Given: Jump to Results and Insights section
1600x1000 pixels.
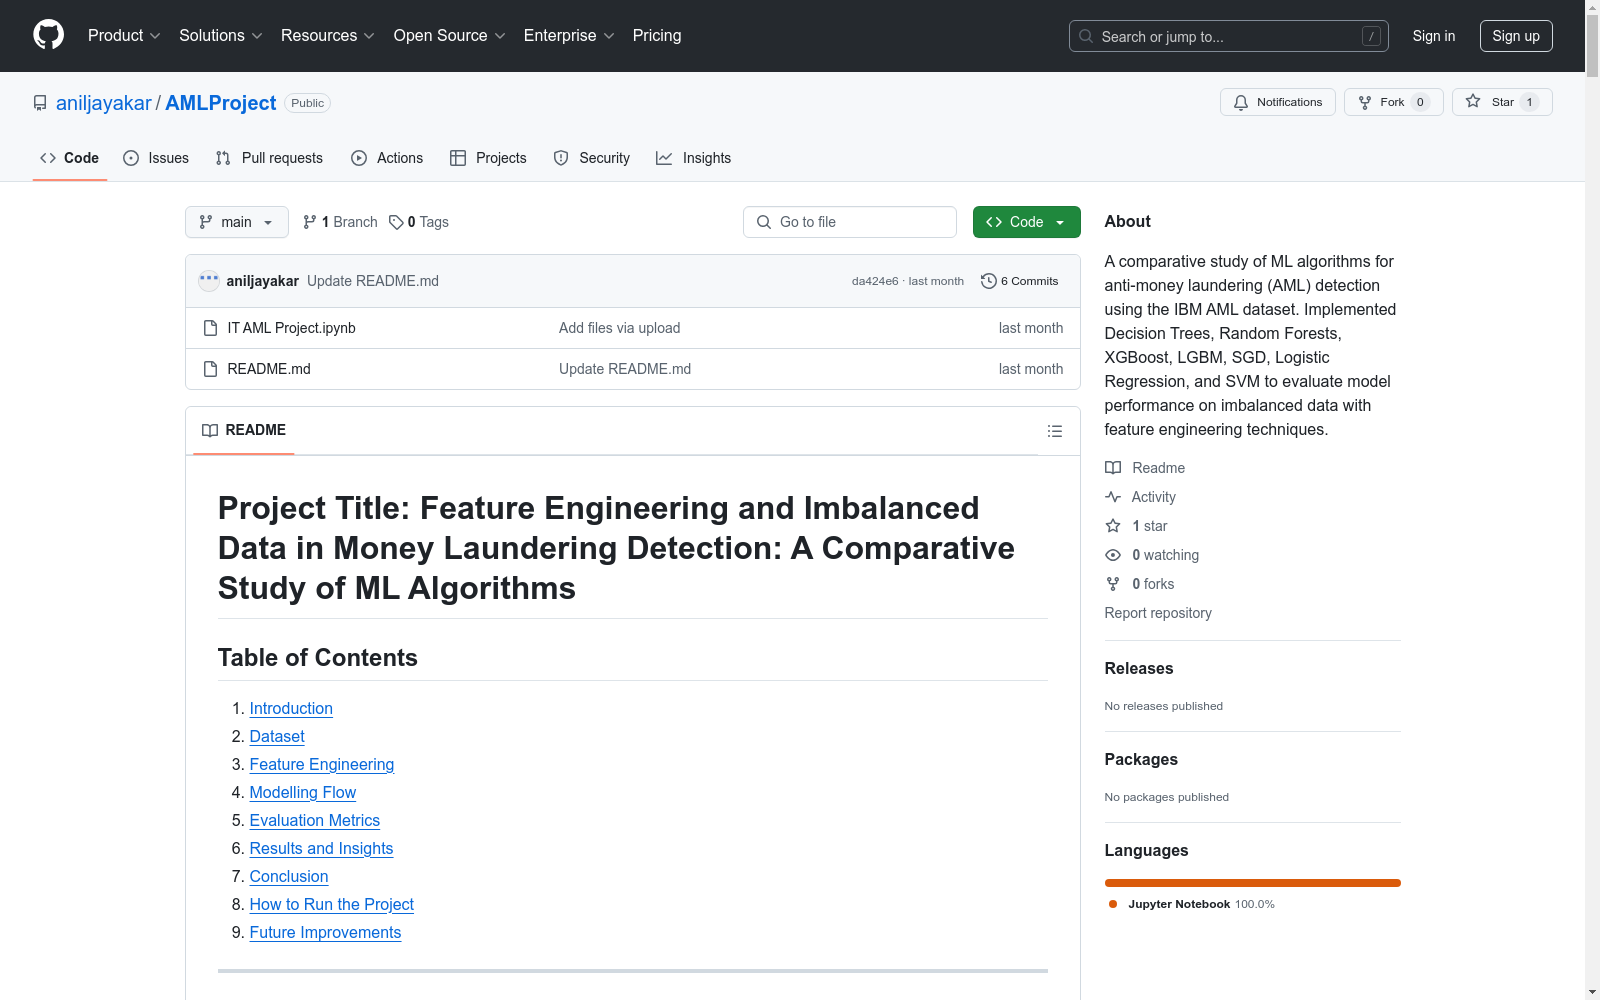Looking at the screenshot, I should coord(321,848).
